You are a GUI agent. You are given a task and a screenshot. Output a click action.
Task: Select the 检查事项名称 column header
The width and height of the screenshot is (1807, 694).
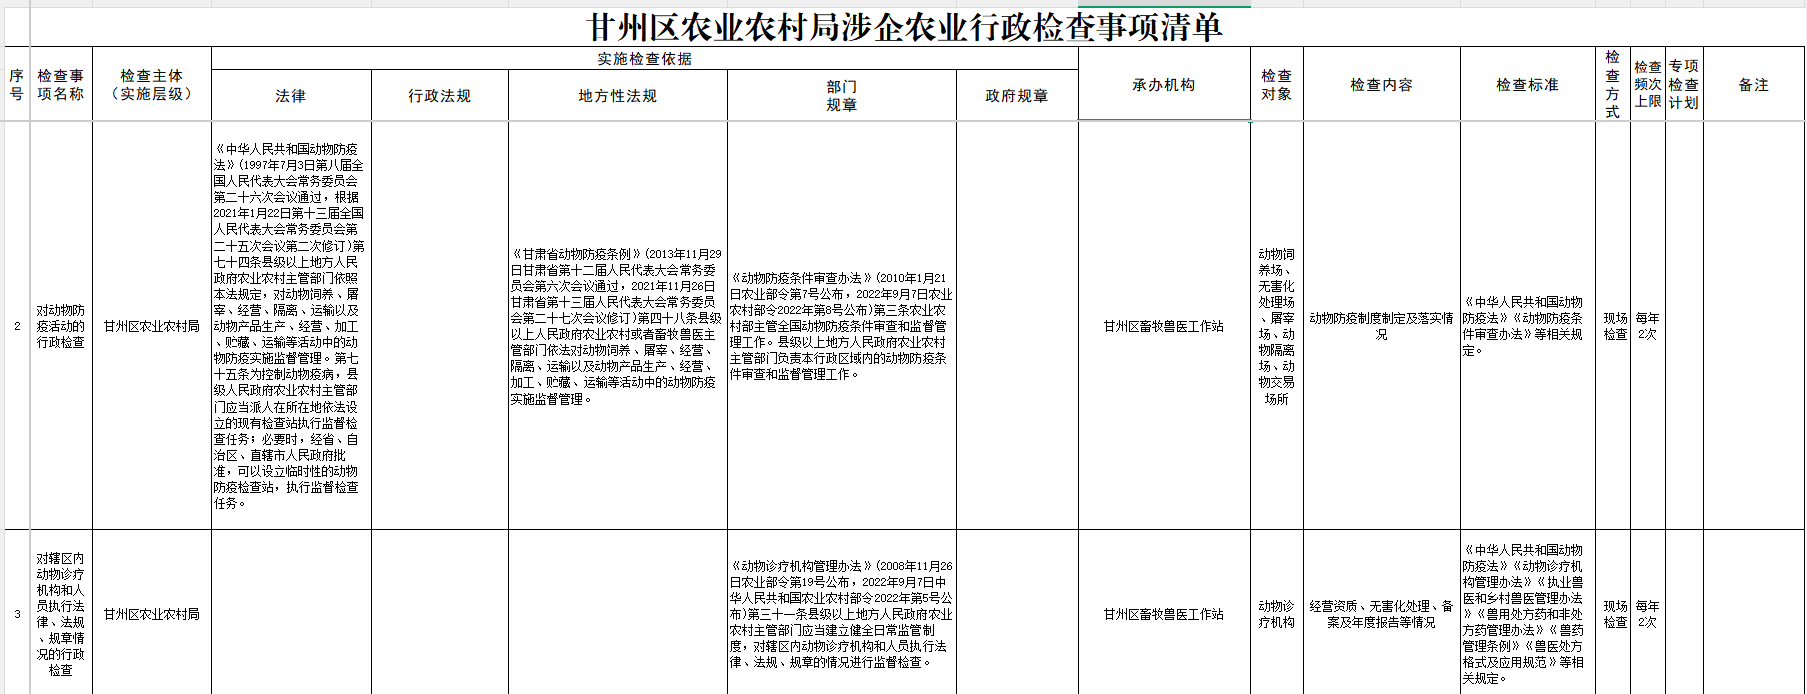(x=61, y=85)
